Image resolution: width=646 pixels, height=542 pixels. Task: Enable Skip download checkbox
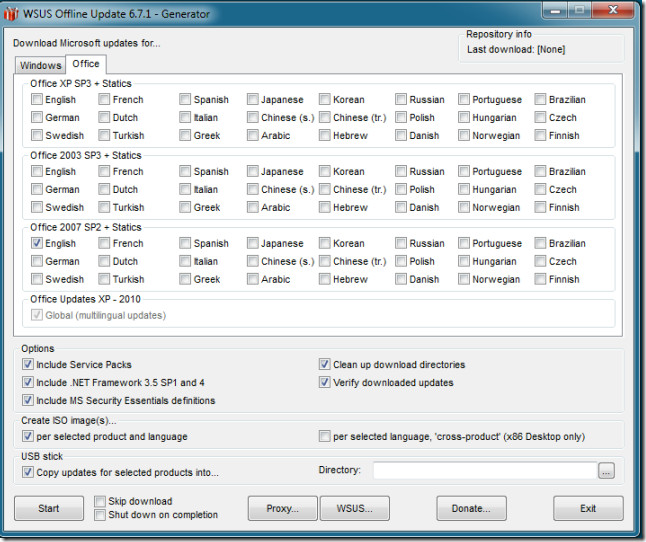pyautogui.click(x=100, y=501)
